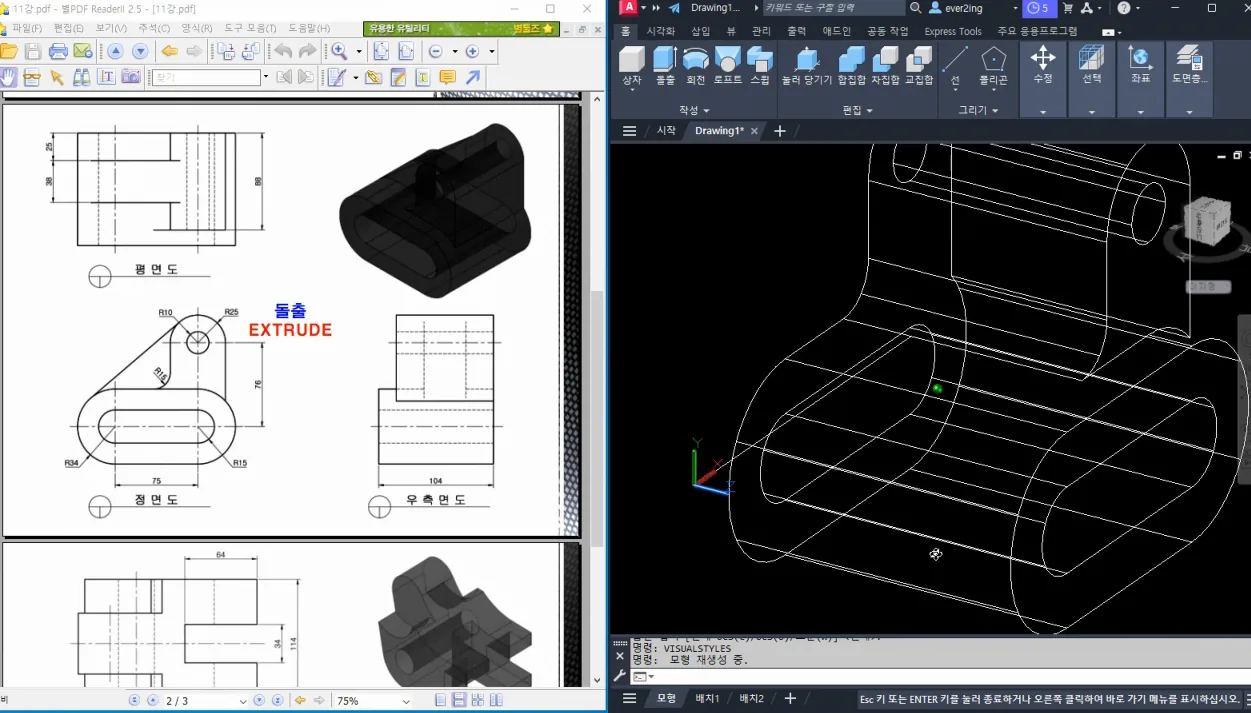This screenshot has width=1251, height=713.
Task: Print the PDF using the printer icon
Action: tap(58, 51)
